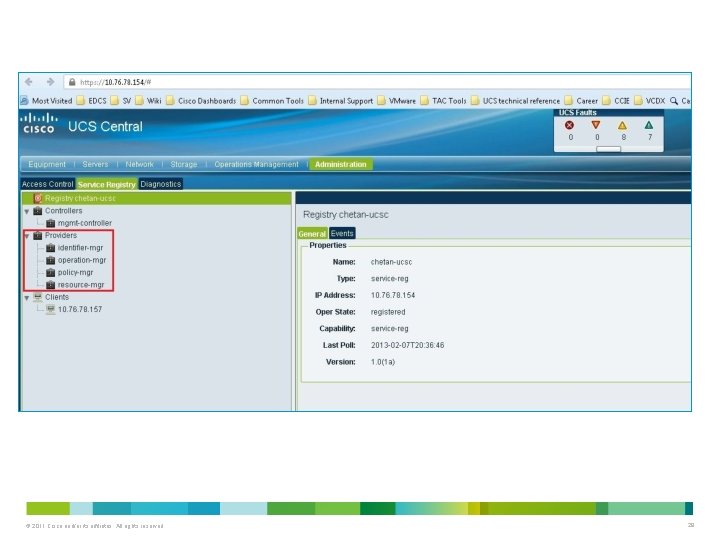The width and height of the screenshot is (720, 540).
Task: Open UCS technical reference bookmark folder
Action: [516, 101]
